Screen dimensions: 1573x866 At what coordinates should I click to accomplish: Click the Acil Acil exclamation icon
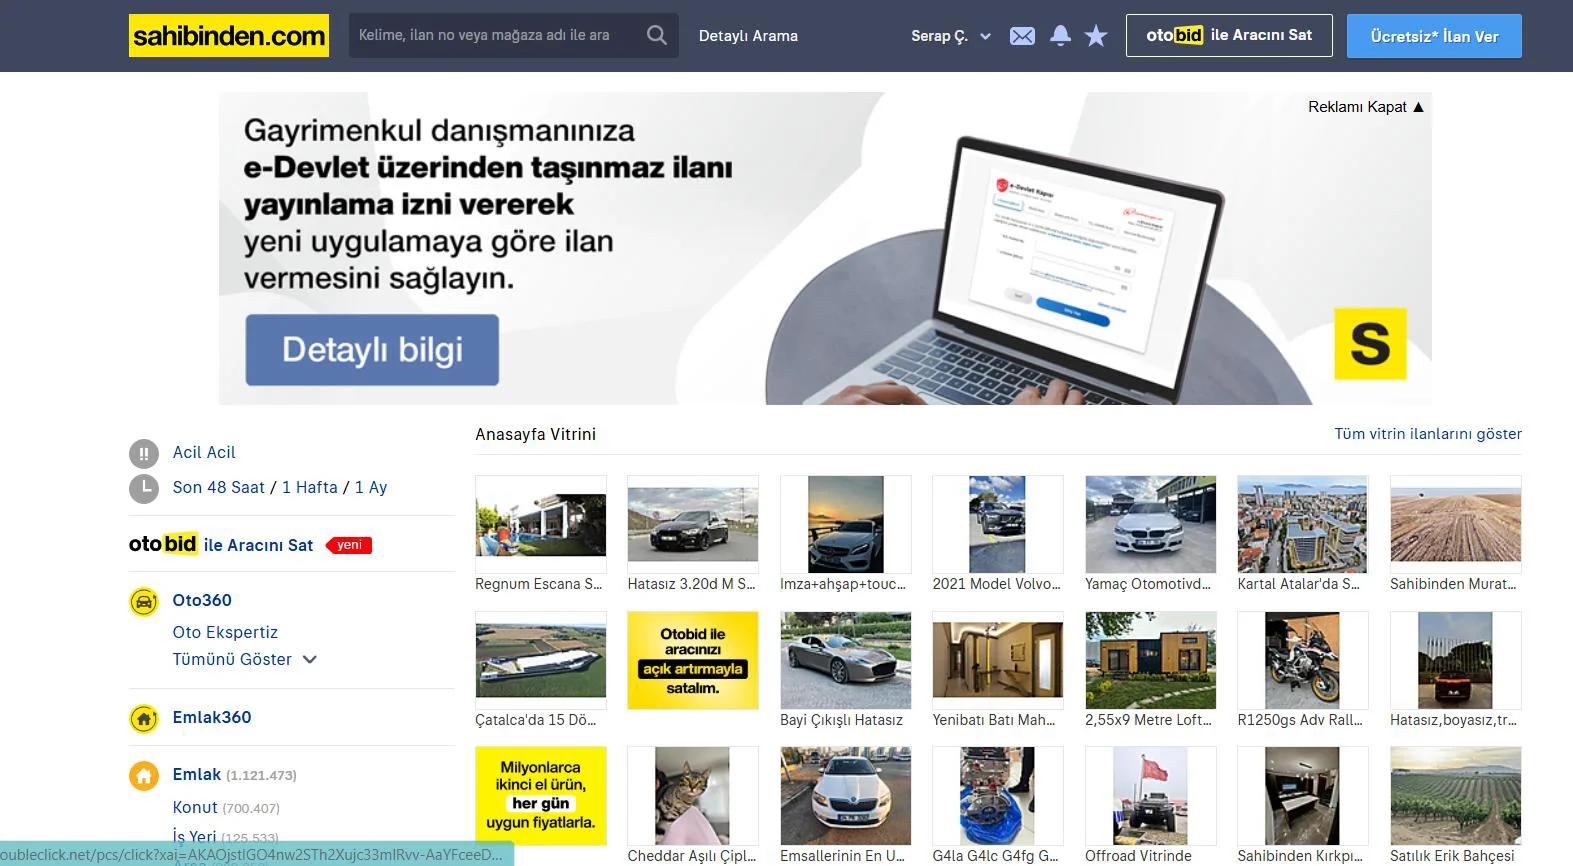click(x=144, y=454)
